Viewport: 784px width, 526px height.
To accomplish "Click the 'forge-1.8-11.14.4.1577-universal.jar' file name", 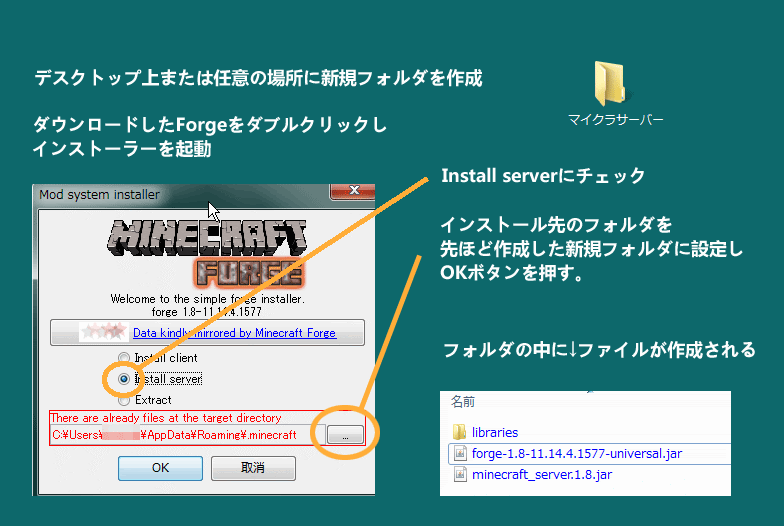I will (577, 454).
